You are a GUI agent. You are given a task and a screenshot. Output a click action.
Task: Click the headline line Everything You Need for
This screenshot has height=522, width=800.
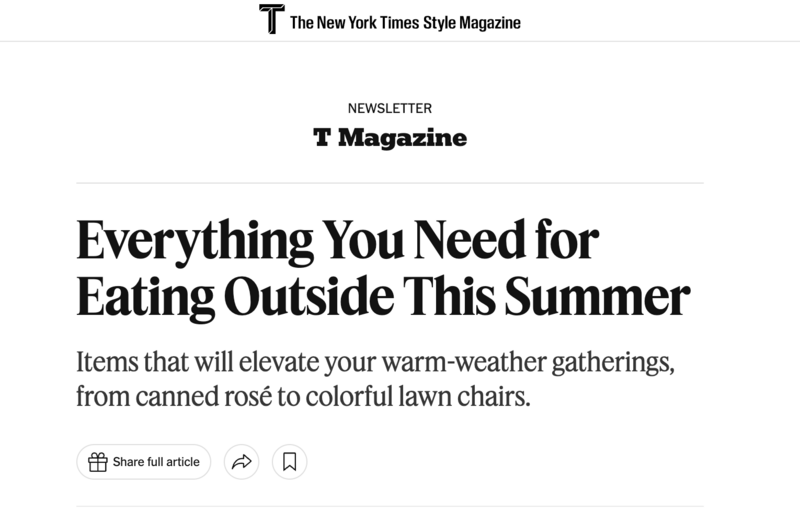[337, 240]
